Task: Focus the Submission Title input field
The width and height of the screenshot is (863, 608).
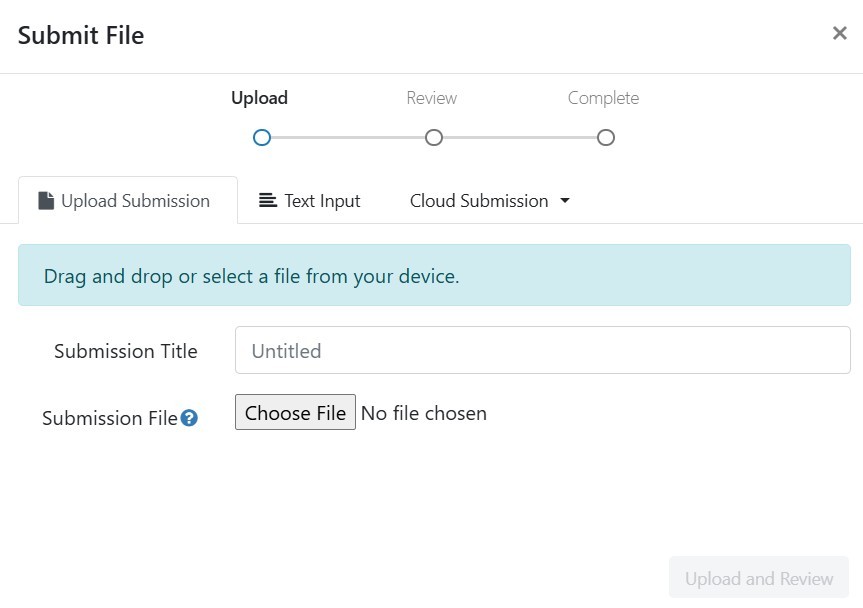Action: [x=543, y=350]
